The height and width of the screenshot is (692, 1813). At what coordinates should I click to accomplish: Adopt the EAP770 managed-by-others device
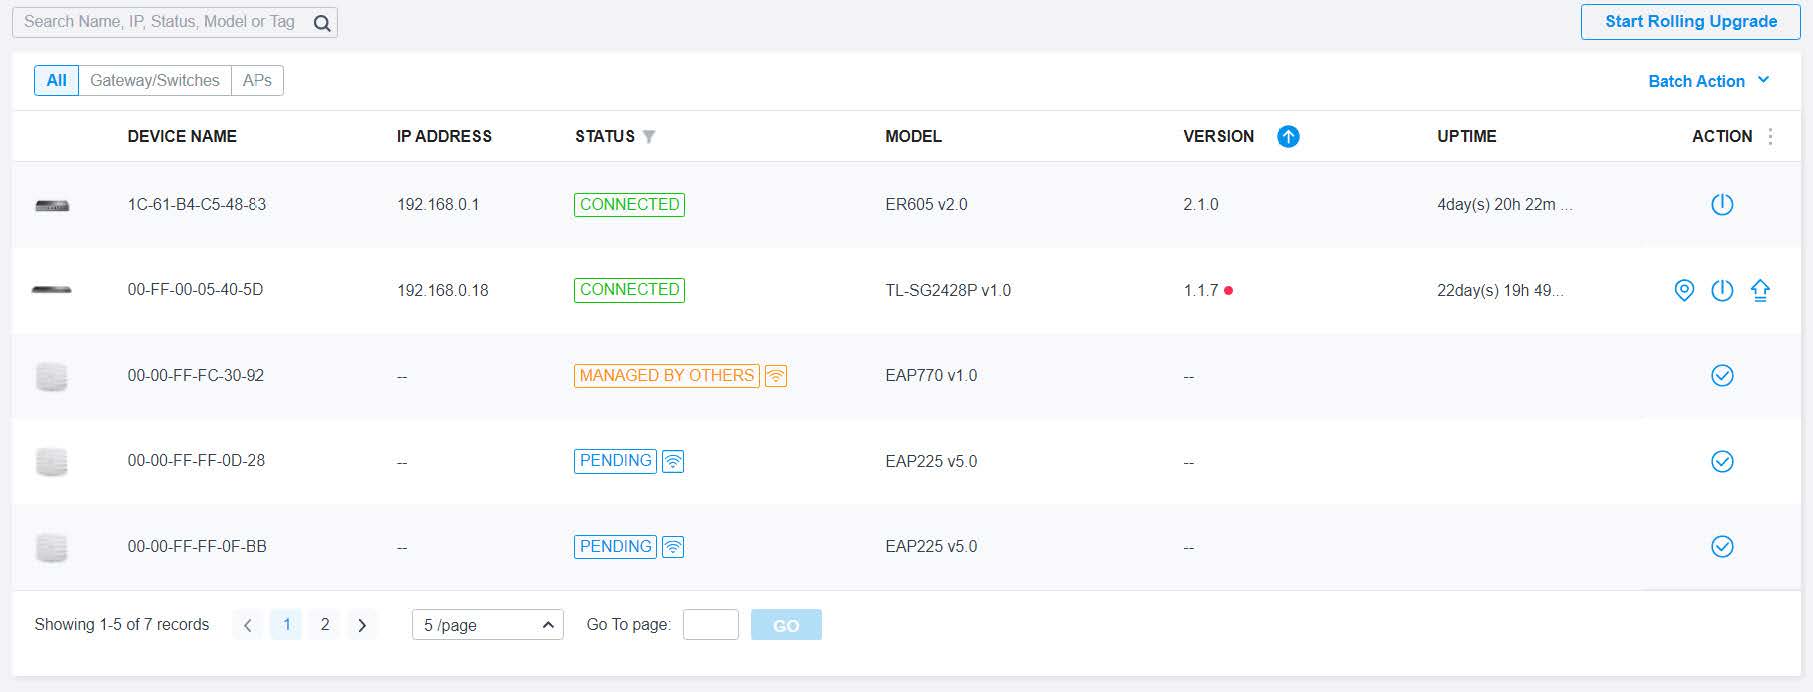pos(1721,376)
